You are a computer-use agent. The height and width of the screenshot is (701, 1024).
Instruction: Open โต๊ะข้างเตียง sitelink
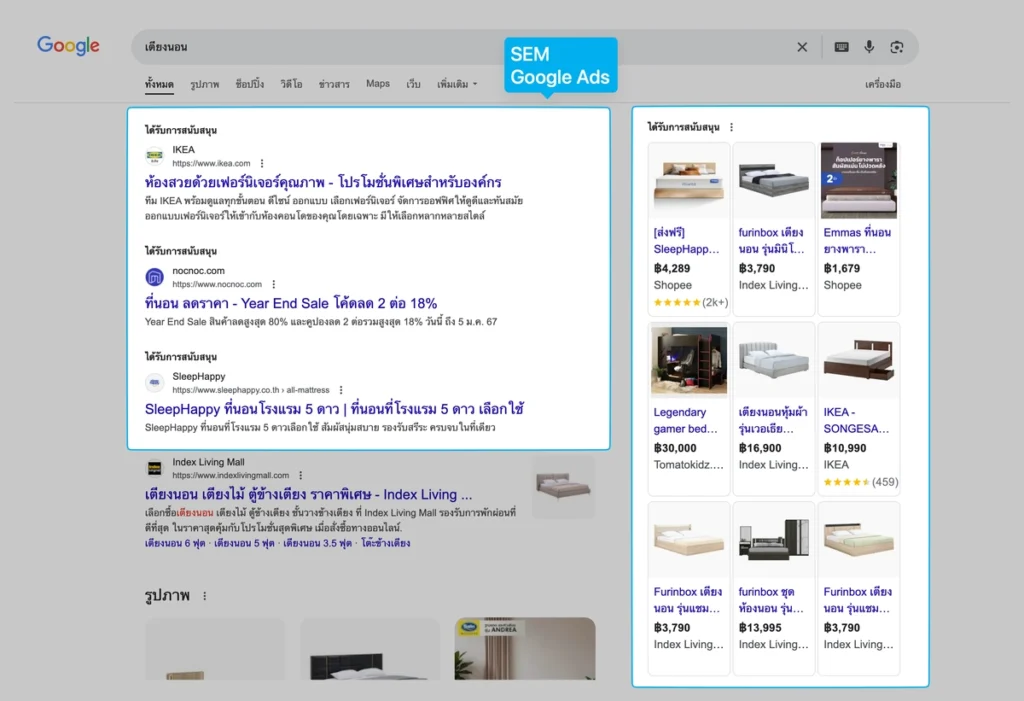[386, 543]
